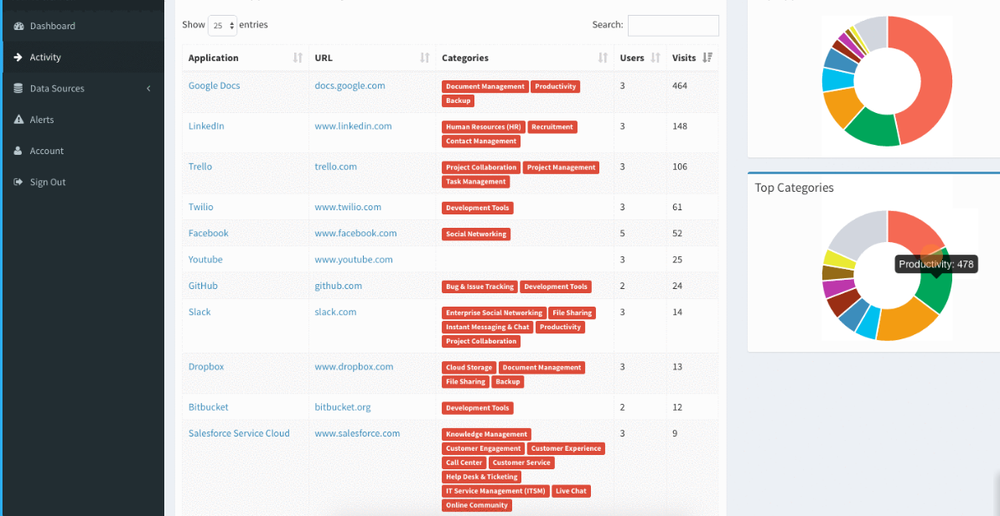Image resolution: width=1000 pixels, height=516 pixels.
Task: Click Human Resources (HR) tag
Action: point(483,128)
